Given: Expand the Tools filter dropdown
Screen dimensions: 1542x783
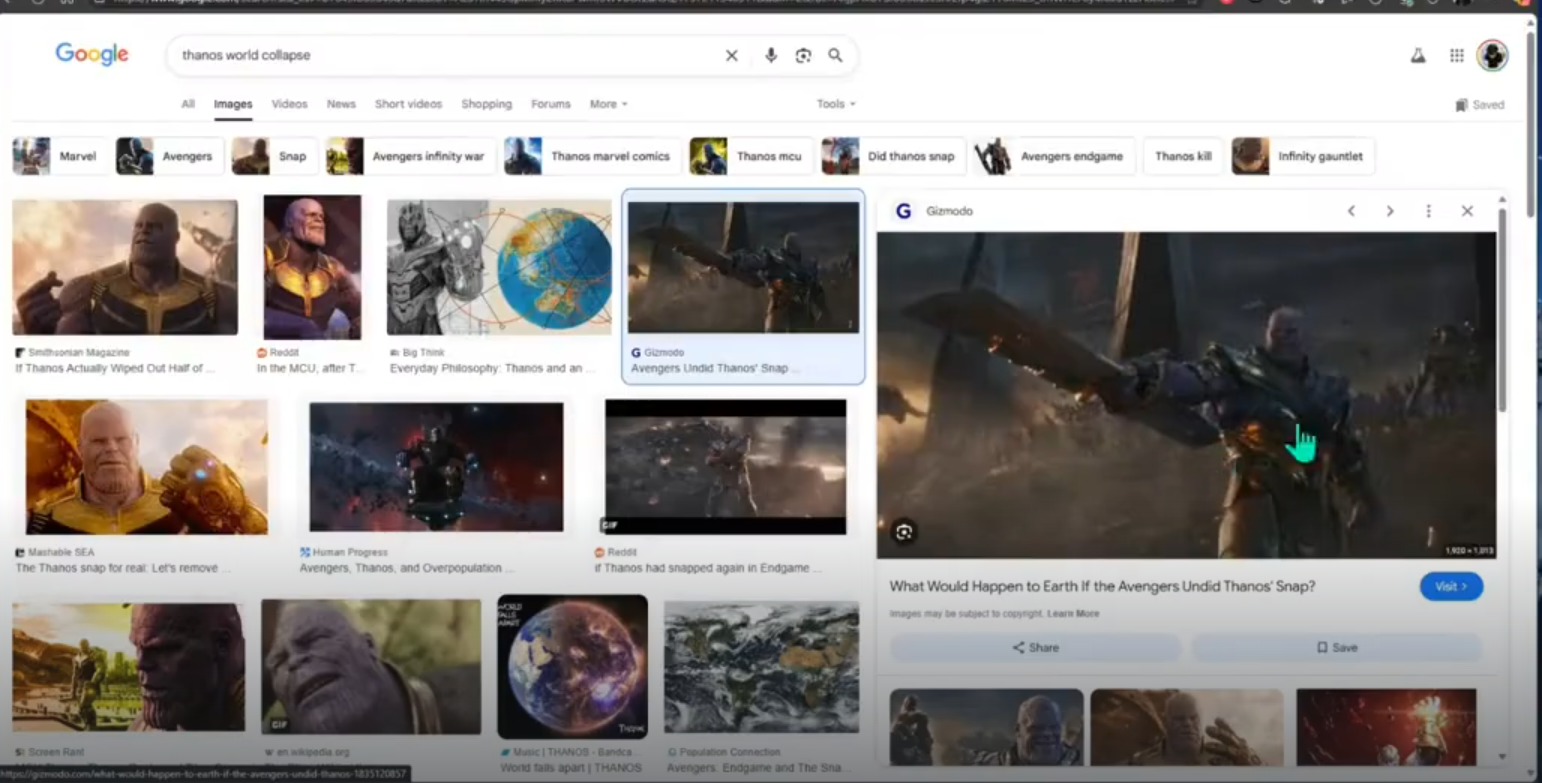Looking at the screenshot, I should pos(835,104).
